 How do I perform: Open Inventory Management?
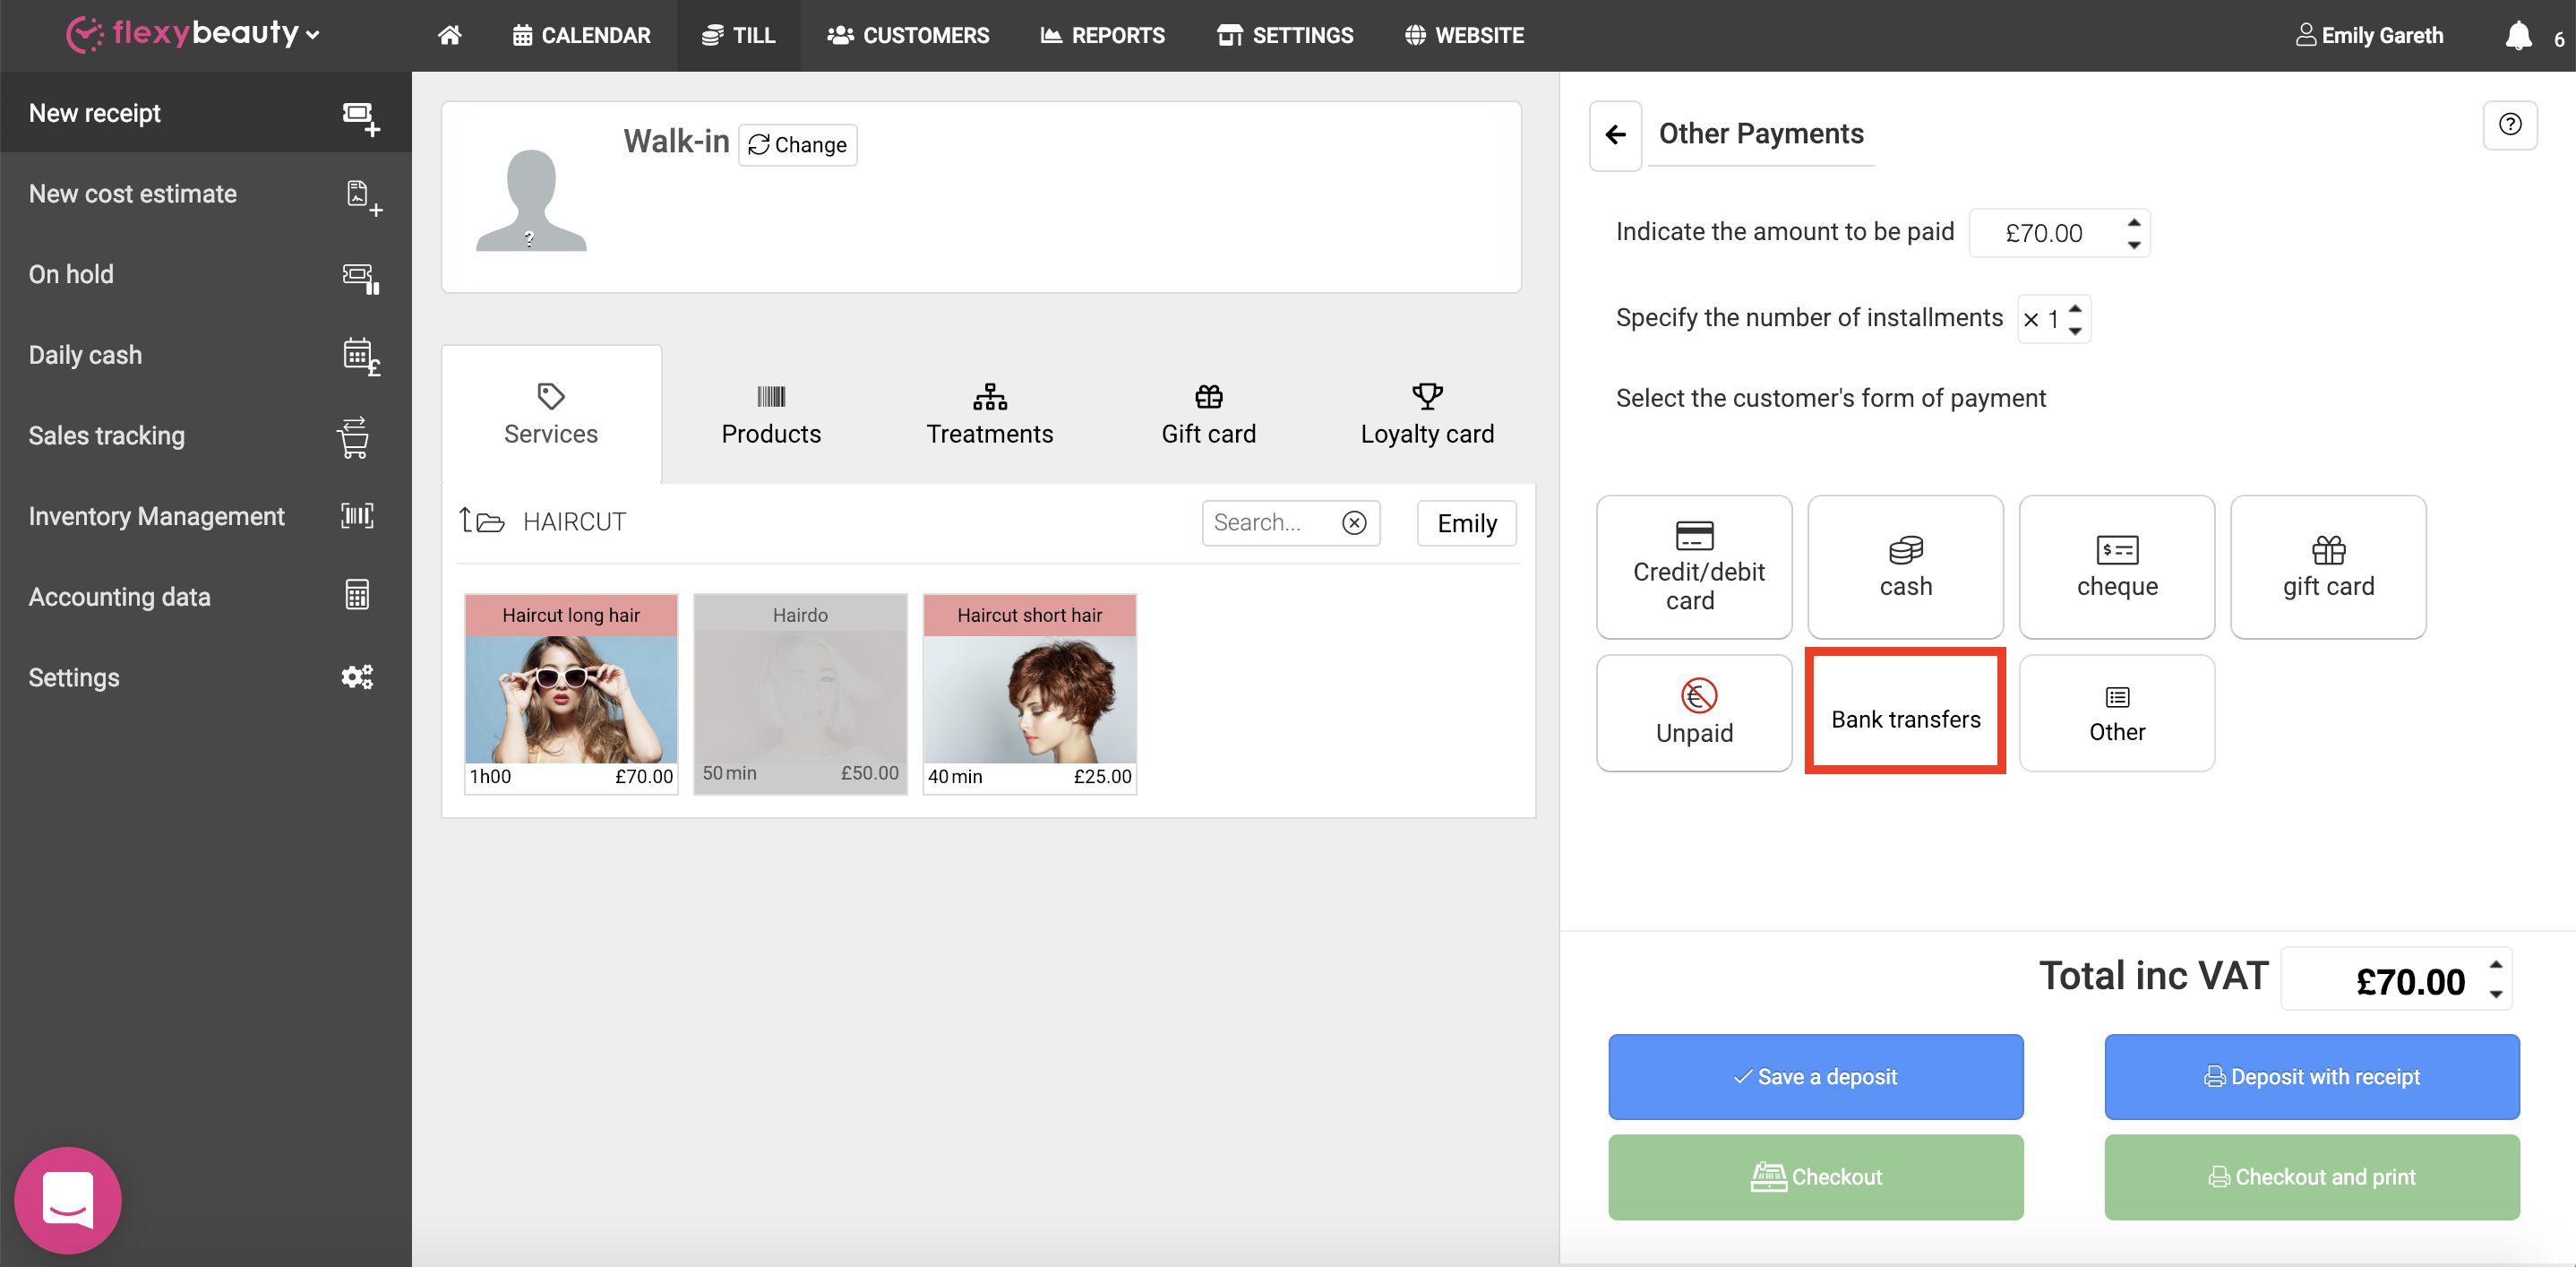point(206,516)
